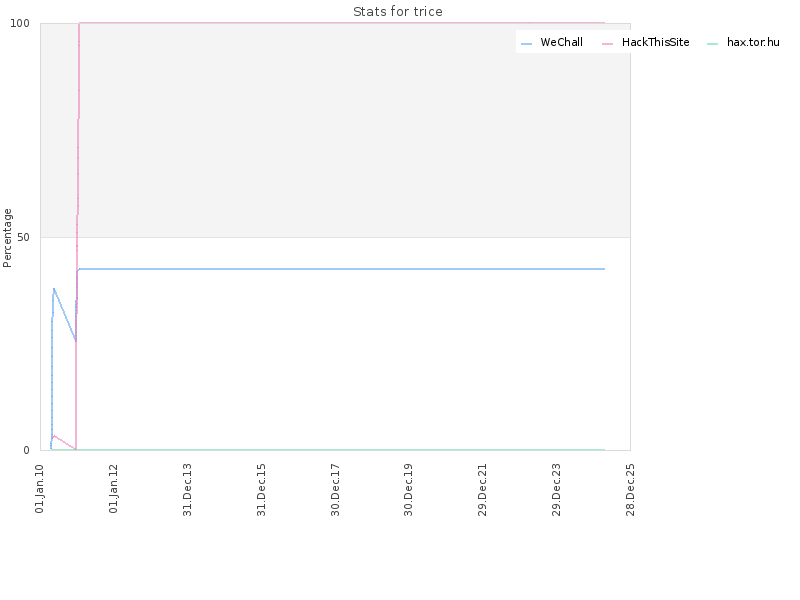
Task: Click the 'Stats for trice' chart title
Action: (397, 12)
